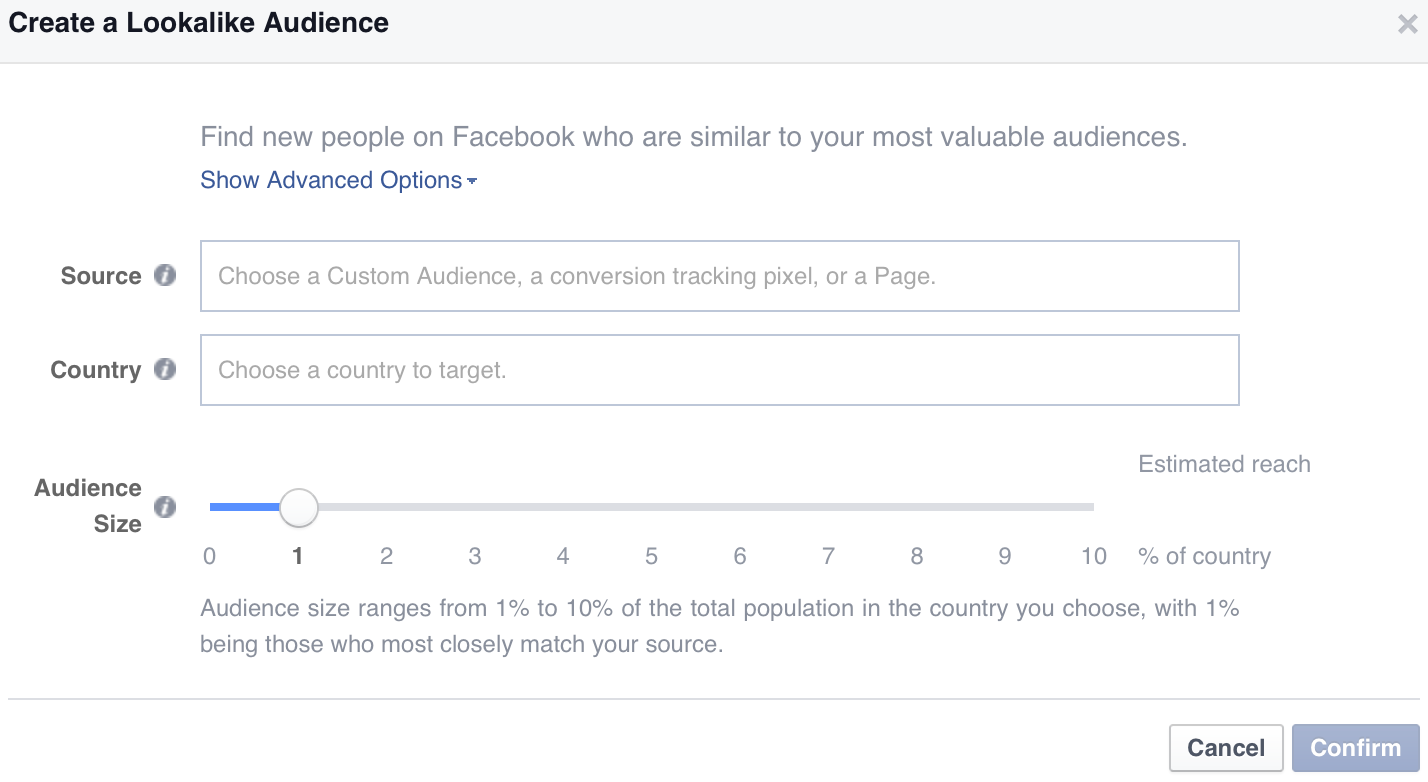Screen dimensions: 1428x782
Task: Click the slider tick label 5
Action: pos(651,556)
